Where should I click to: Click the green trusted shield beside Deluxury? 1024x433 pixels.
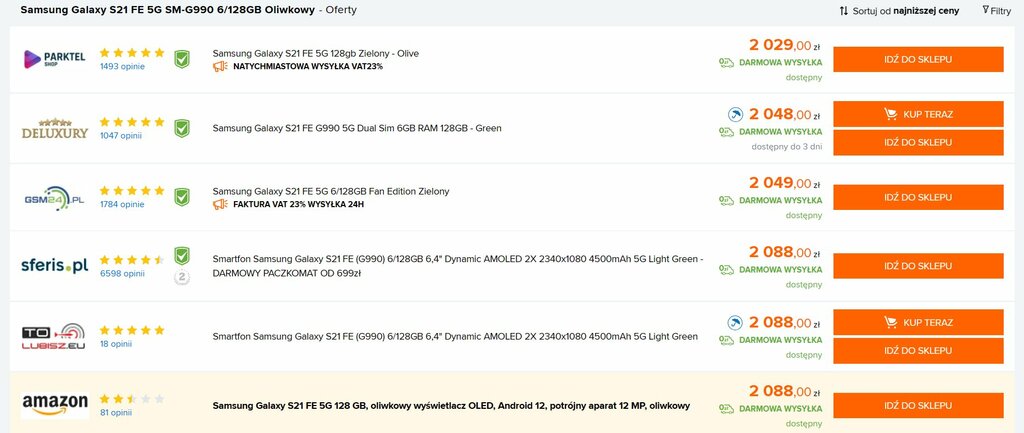click(182, 128)
